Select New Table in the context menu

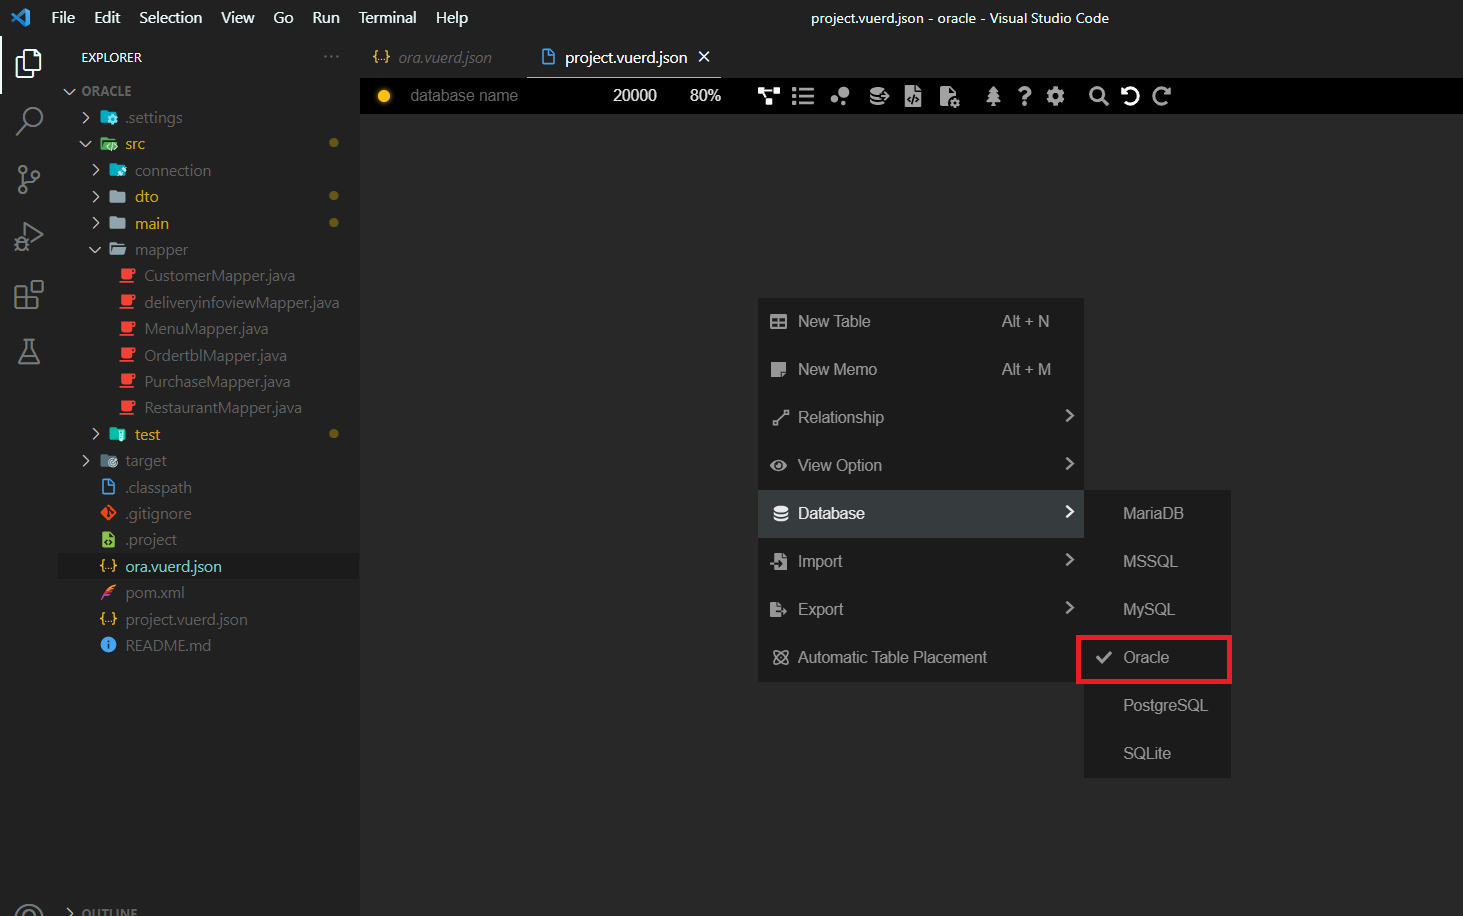point(921,322)
